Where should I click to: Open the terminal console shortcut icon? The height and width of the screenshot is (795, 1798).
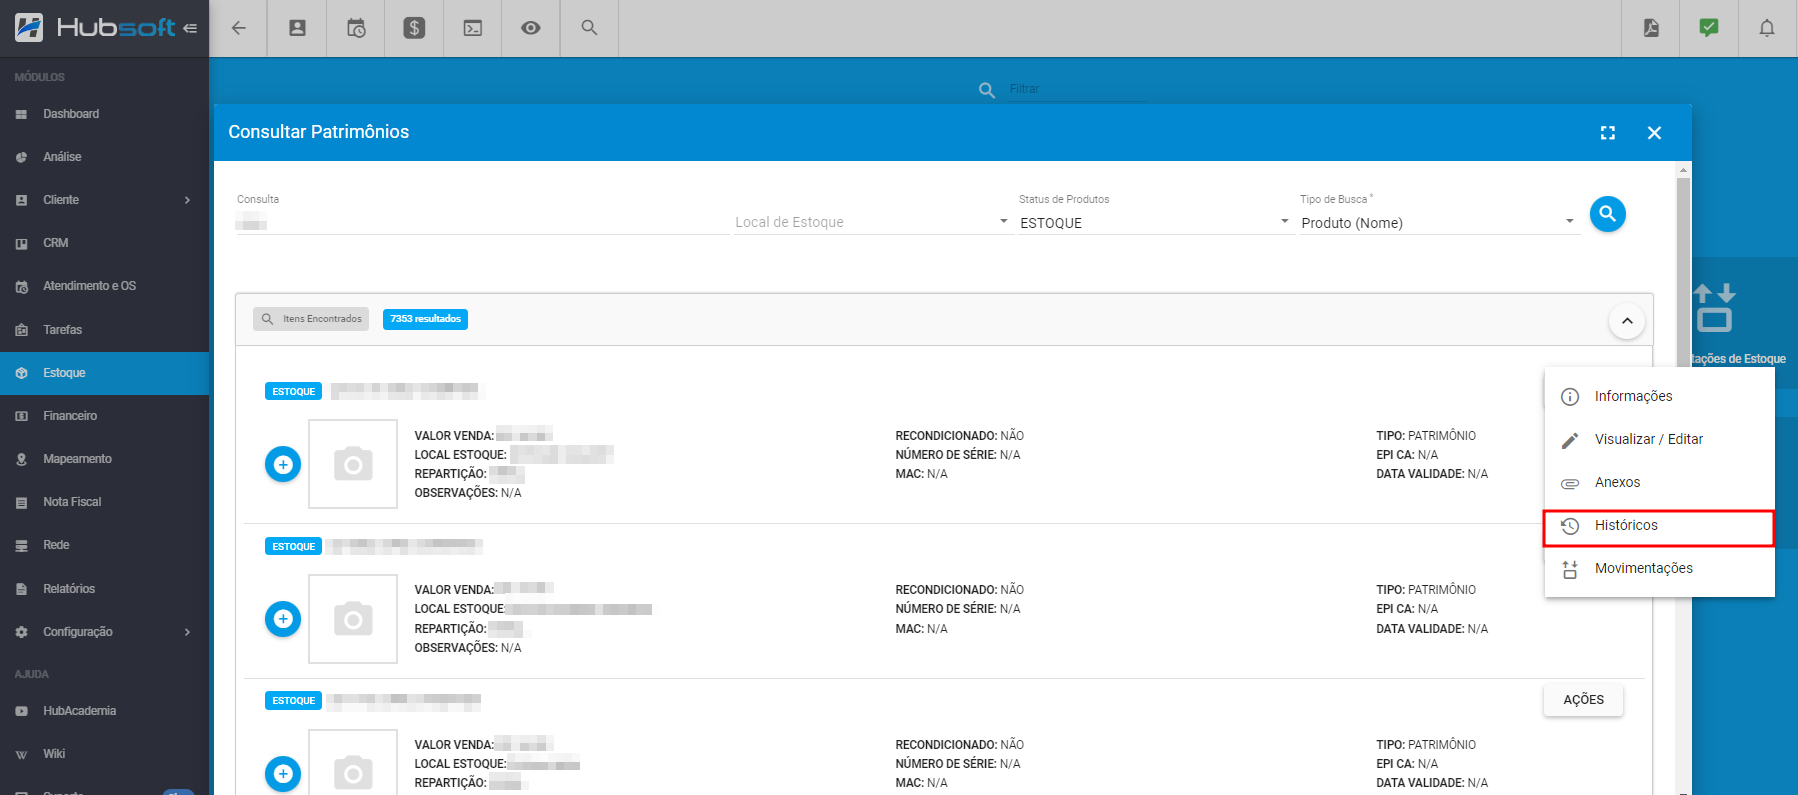pos(473,28)
